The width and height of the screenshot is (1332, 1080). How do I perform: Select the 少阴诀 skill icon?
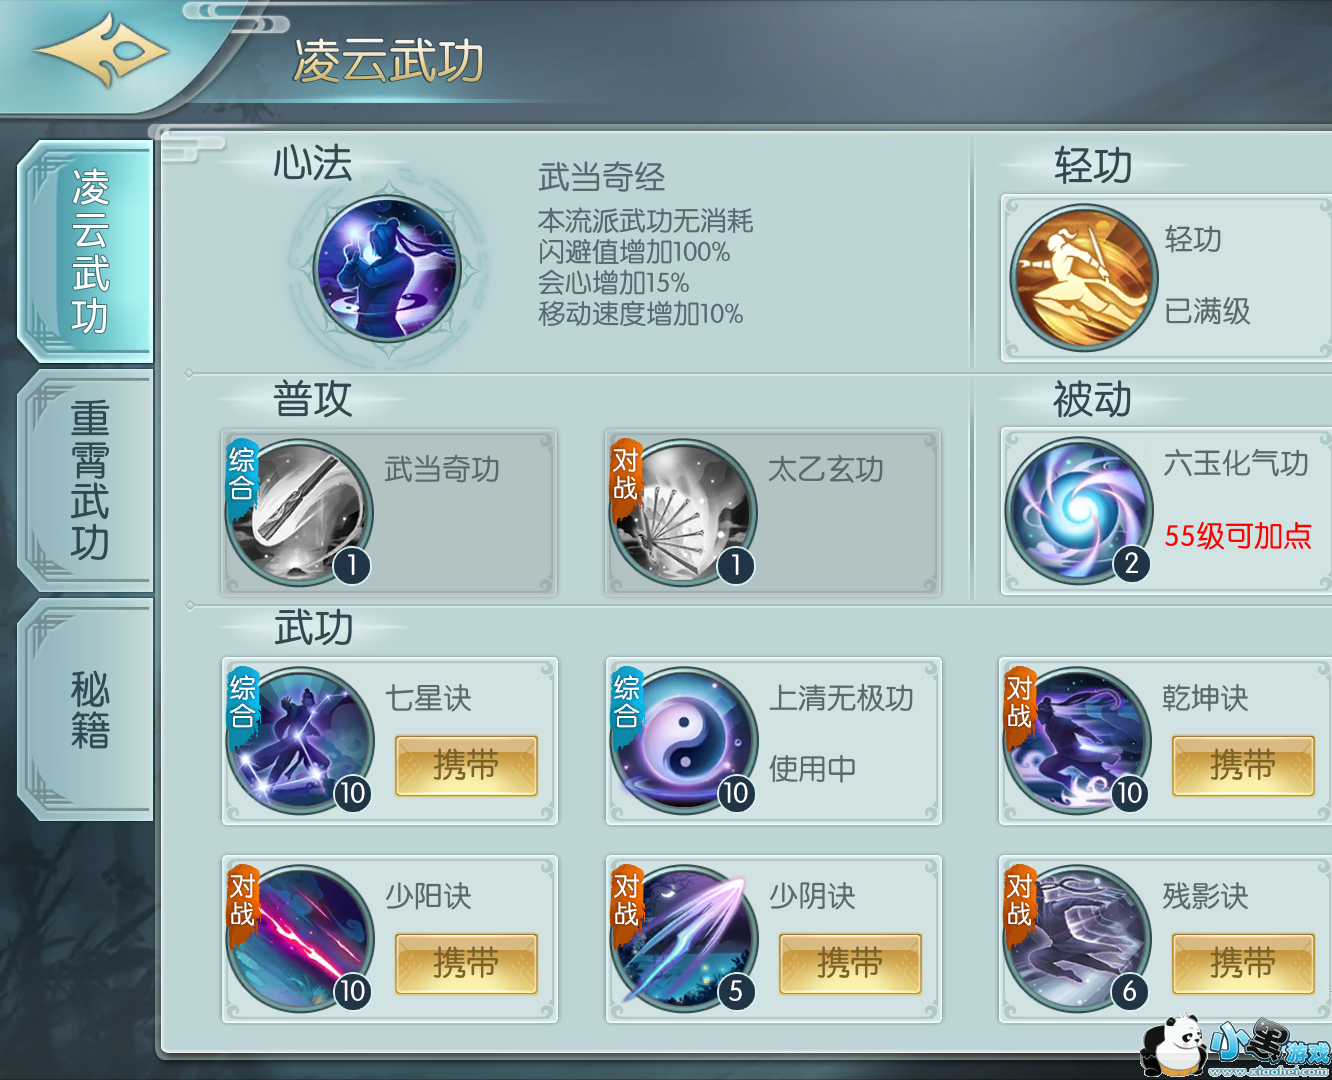click(684, 938)
